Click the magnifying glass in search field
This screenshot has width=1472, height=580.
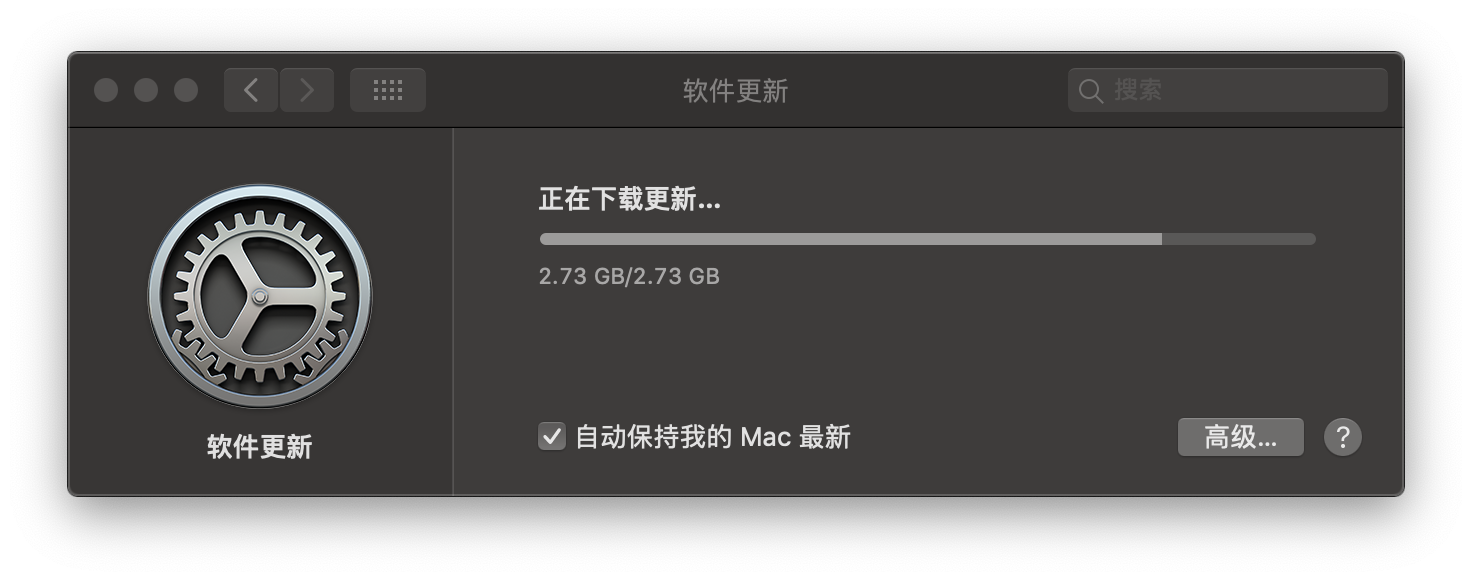click(1090, 91)
